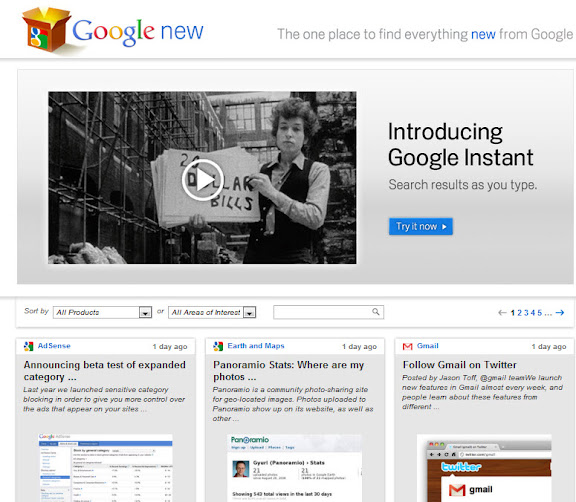Open 'Panoramio Stats: Where are my photos' headline
This screenshot has height=502, width=576.
[x=288, y=371]
